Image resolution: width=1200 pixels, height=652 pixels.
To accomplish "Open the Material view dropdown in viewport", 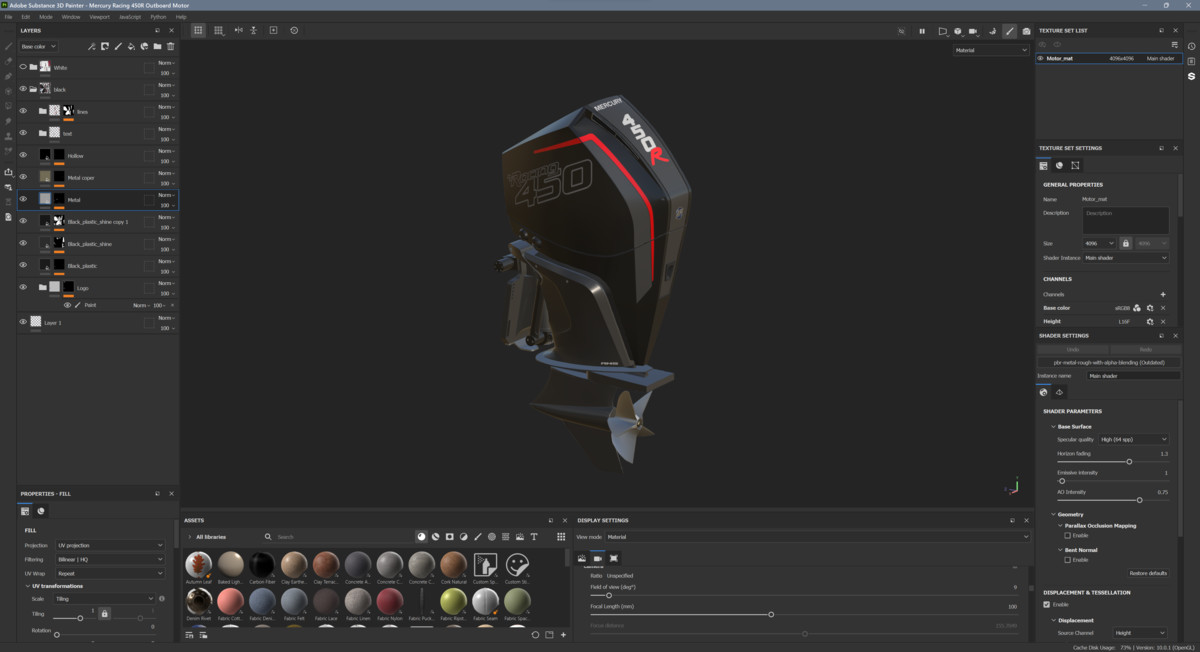I will tap(991, 50).
